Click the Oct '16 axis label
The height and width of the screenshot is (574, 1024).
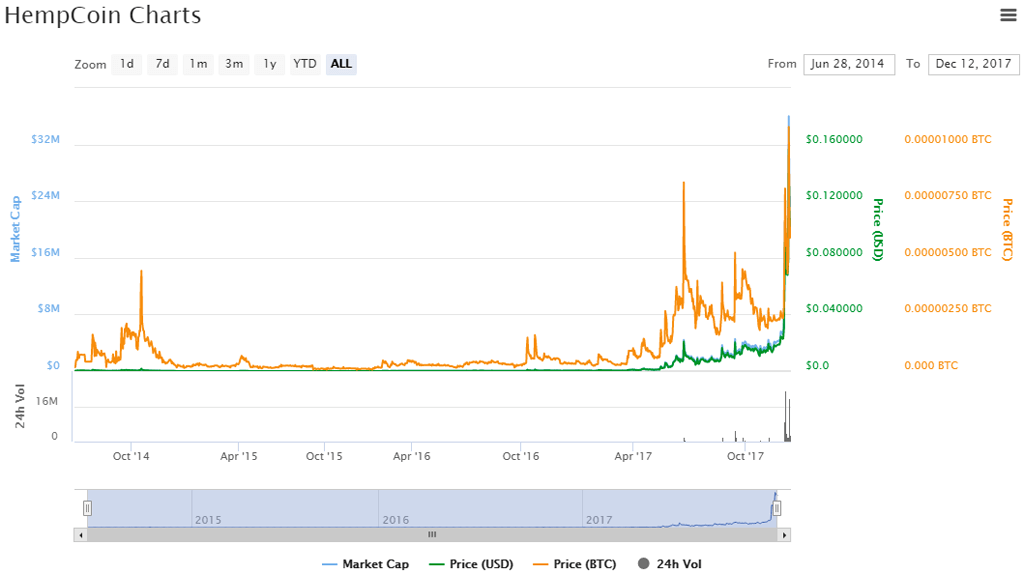click(520, 456)
